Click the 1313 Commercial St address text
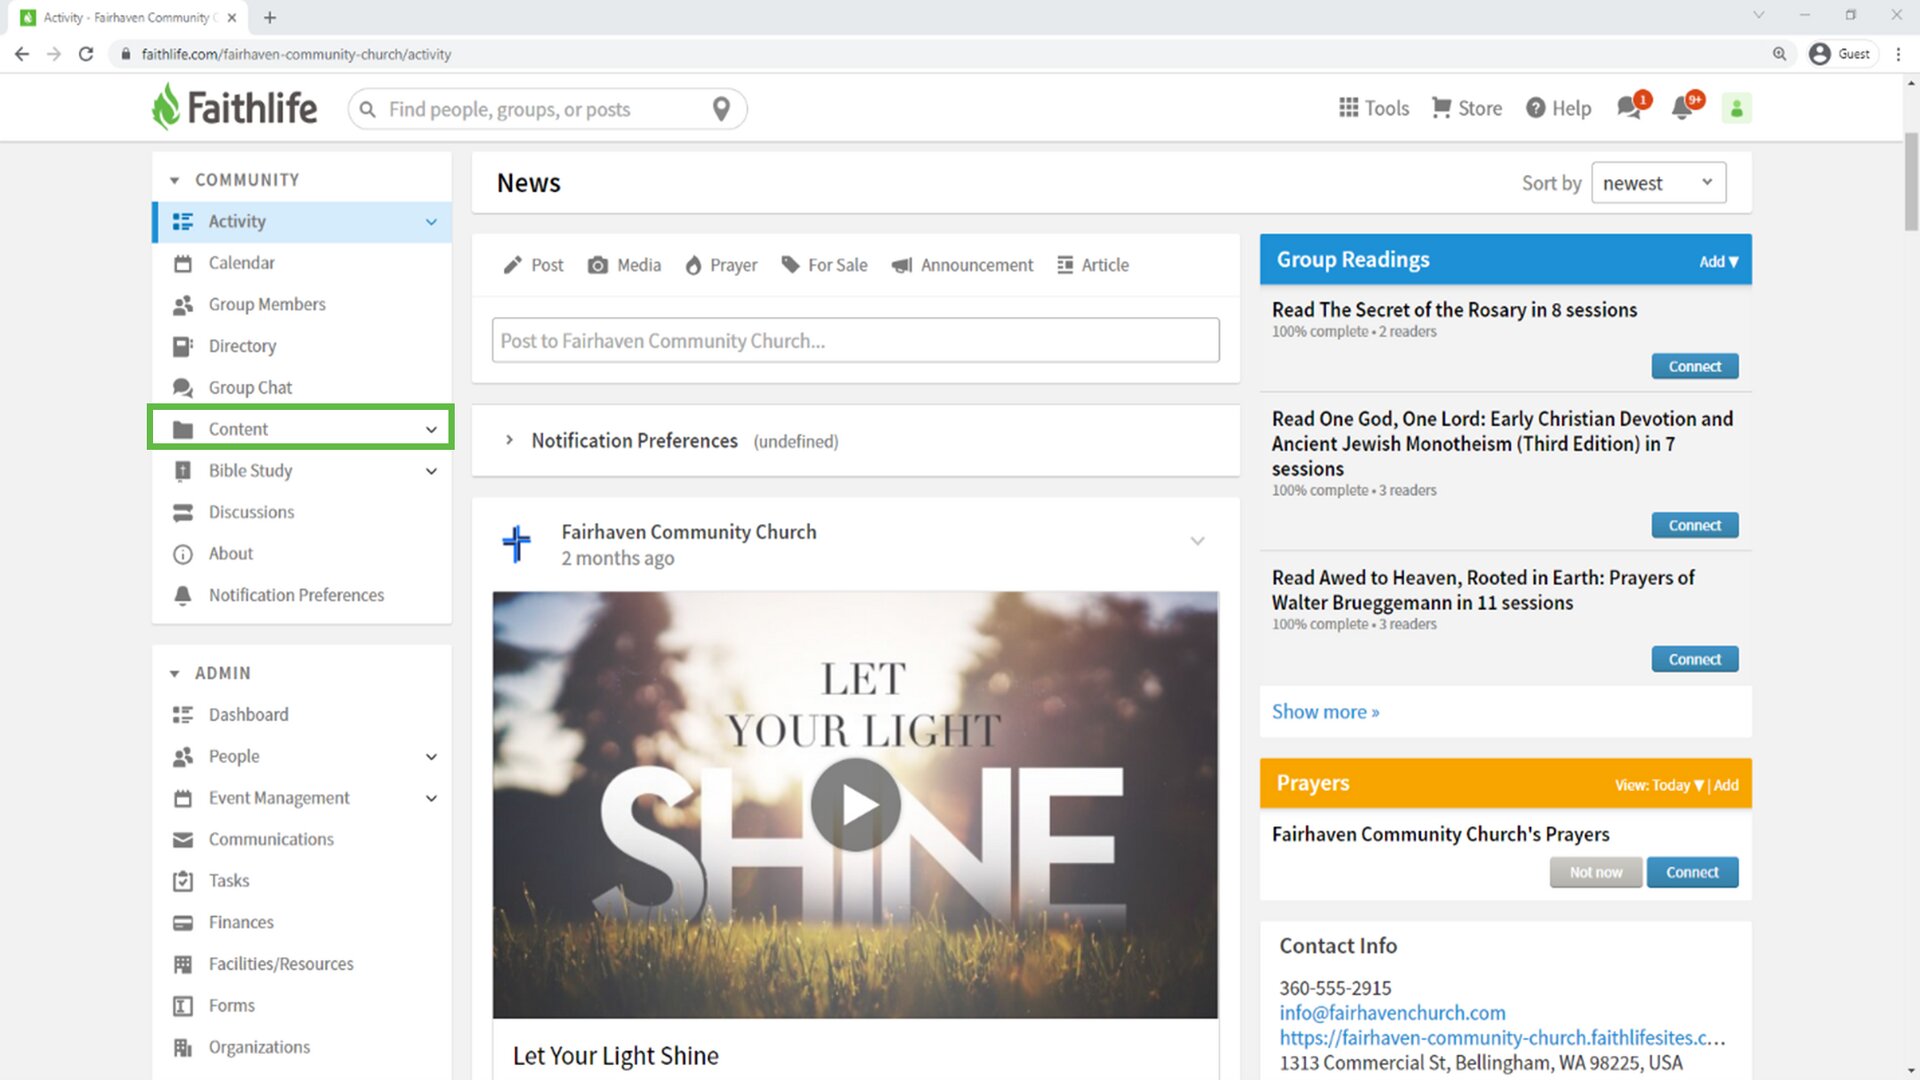1920x1080 pixels. (x=1480, y=1063)
